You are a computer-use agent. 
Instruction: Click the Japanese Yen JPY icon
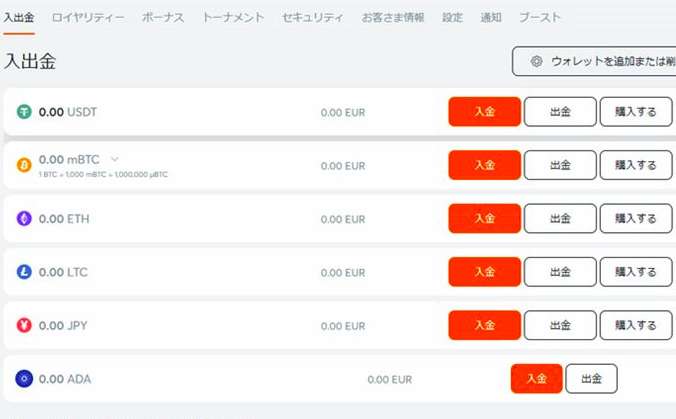click(24, 325)
